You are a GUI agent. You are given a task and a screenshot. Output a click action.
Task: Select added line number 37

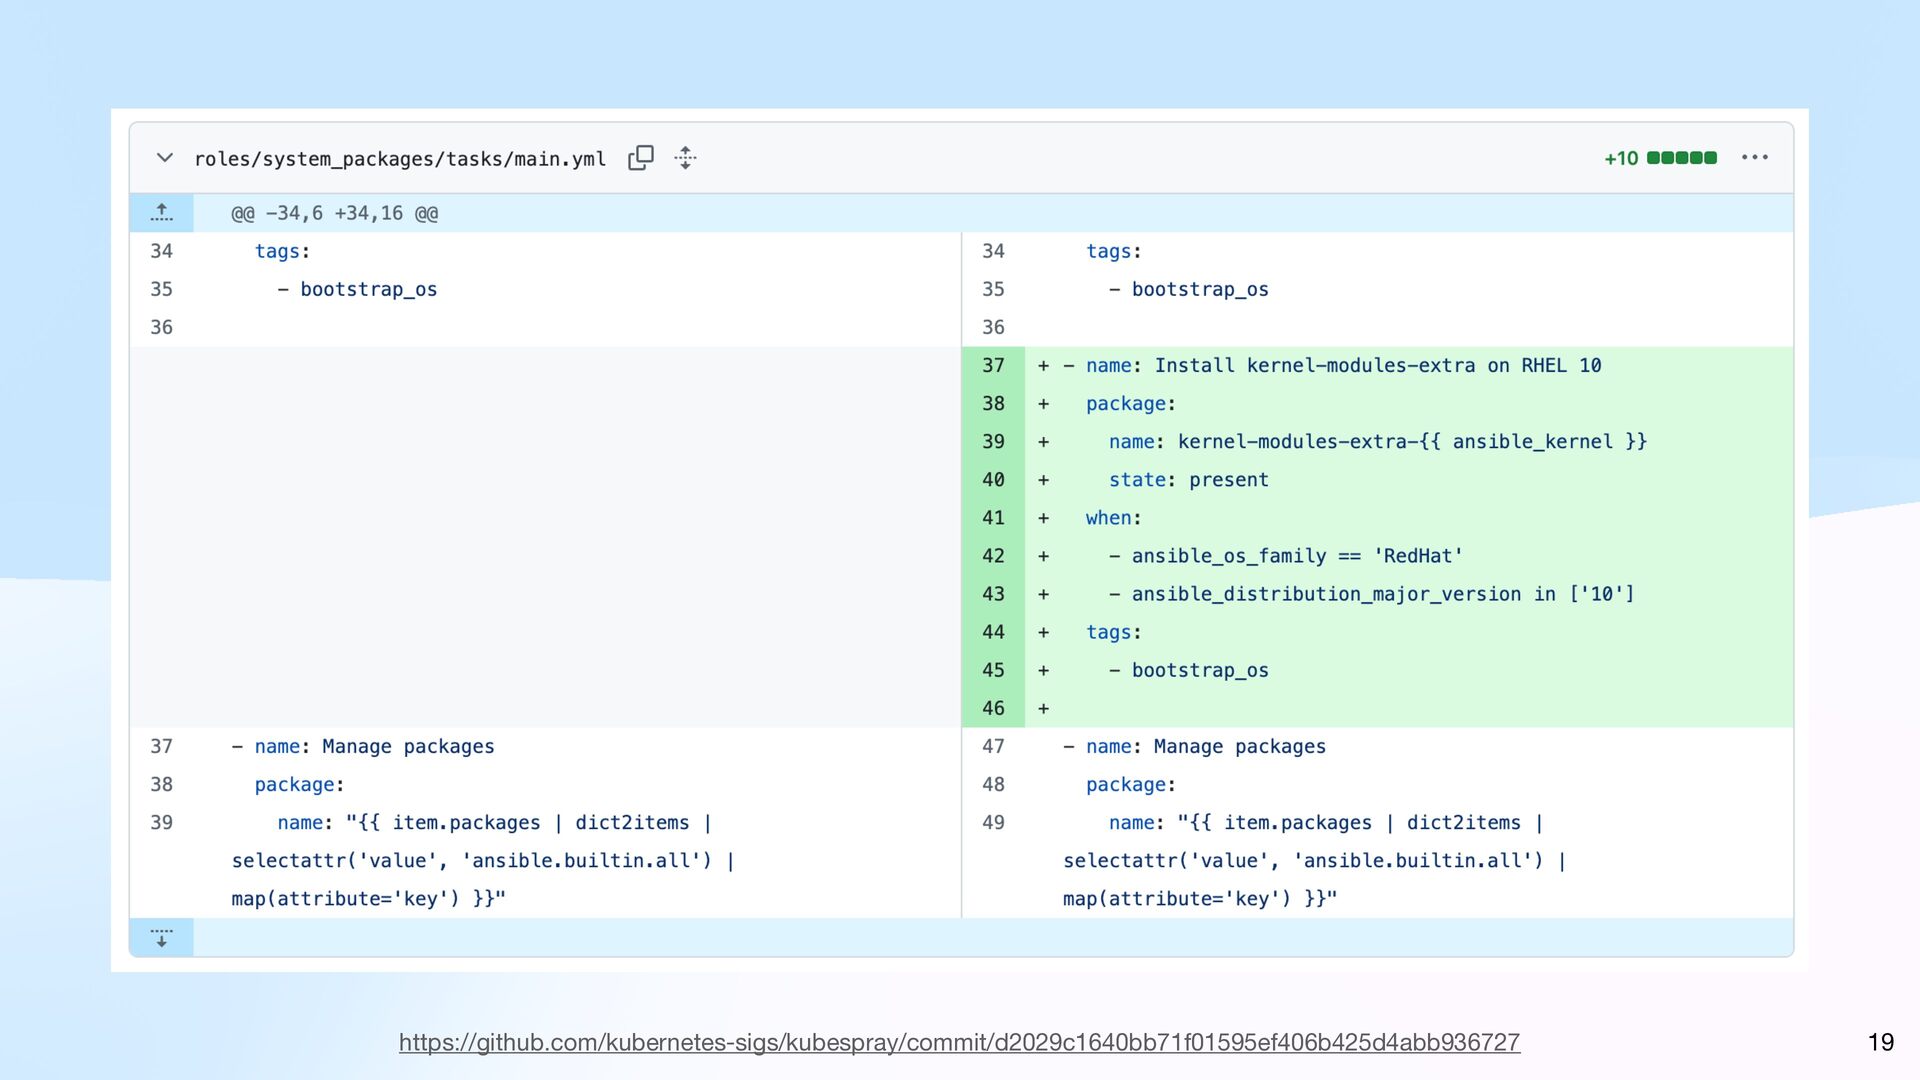(992, 366)
